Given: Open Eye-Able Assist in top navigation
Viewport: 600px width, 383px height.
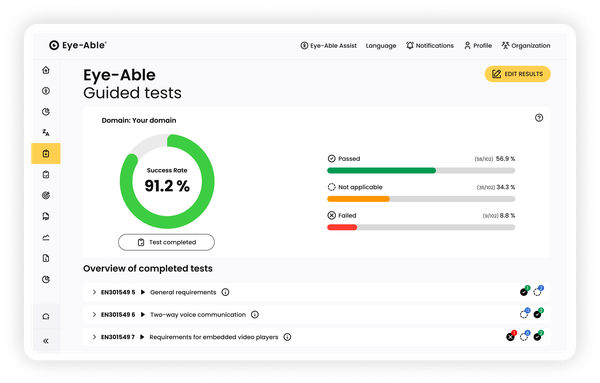Looking at the screenshot, I should pyautogui.click(x=328, y=46).
